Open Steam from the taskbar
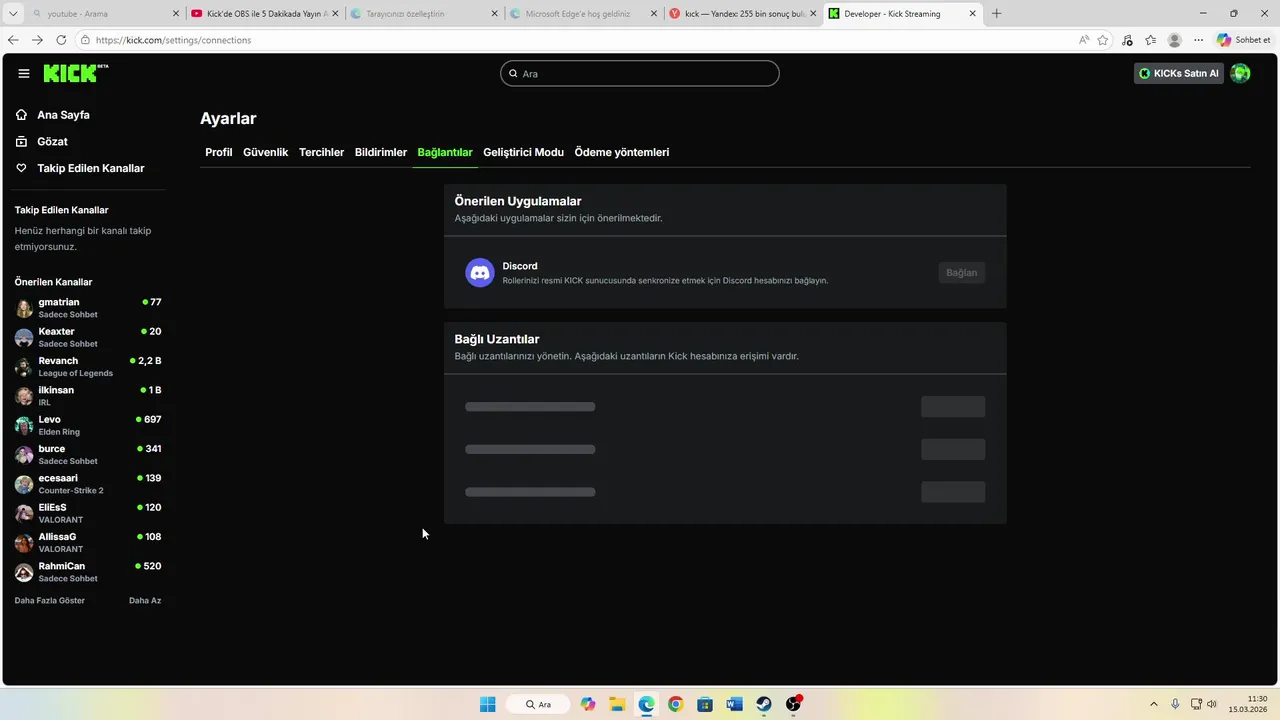 tap(764, 704)
